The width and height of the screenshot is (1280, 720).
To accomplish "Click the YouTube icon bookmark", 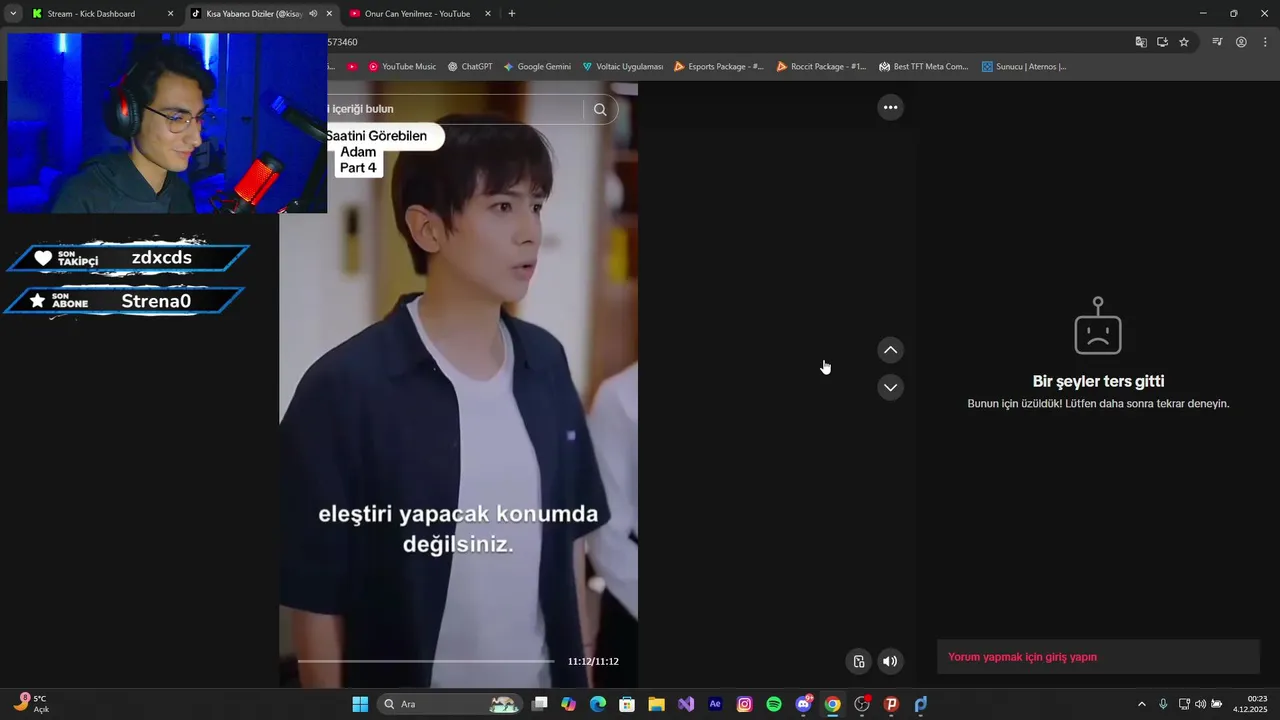I will pos(352,67).
